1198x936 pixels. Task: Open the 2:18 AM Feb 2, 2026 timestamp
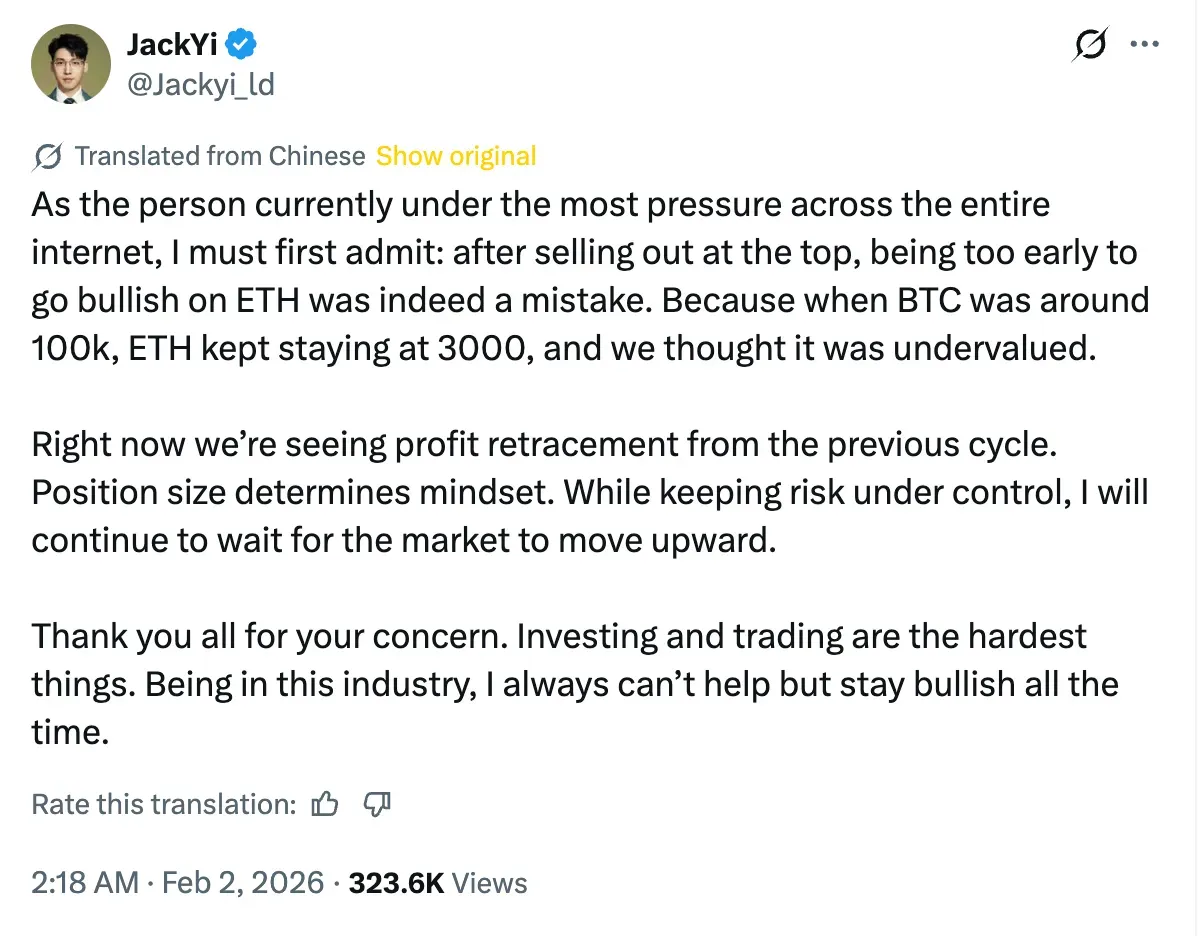pos(178,882)
